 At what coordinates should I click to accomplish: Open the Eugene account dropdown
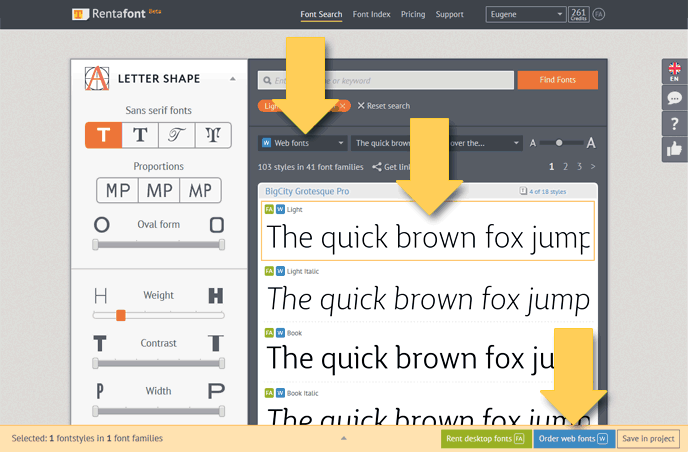tap(526, 14)
